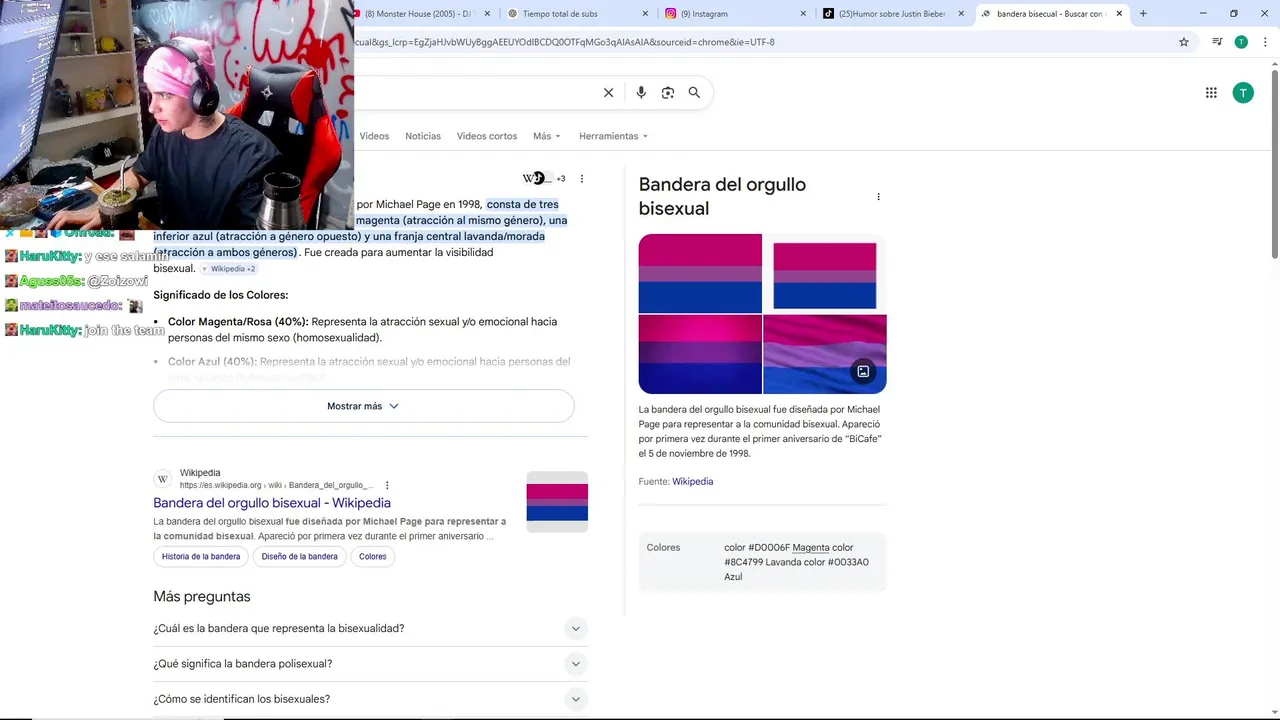Click the magnifying glass search icon

coord(694,93)
